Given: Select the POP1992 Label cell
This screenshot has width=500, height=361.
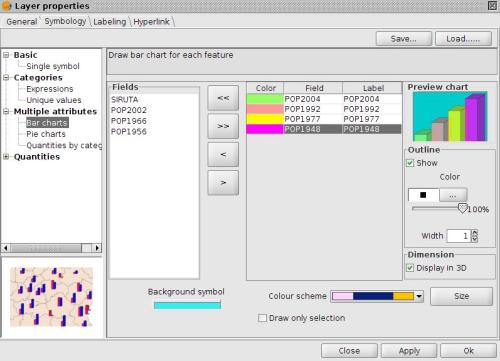Looking at the screenshot, I should click(x=372, y=109).
